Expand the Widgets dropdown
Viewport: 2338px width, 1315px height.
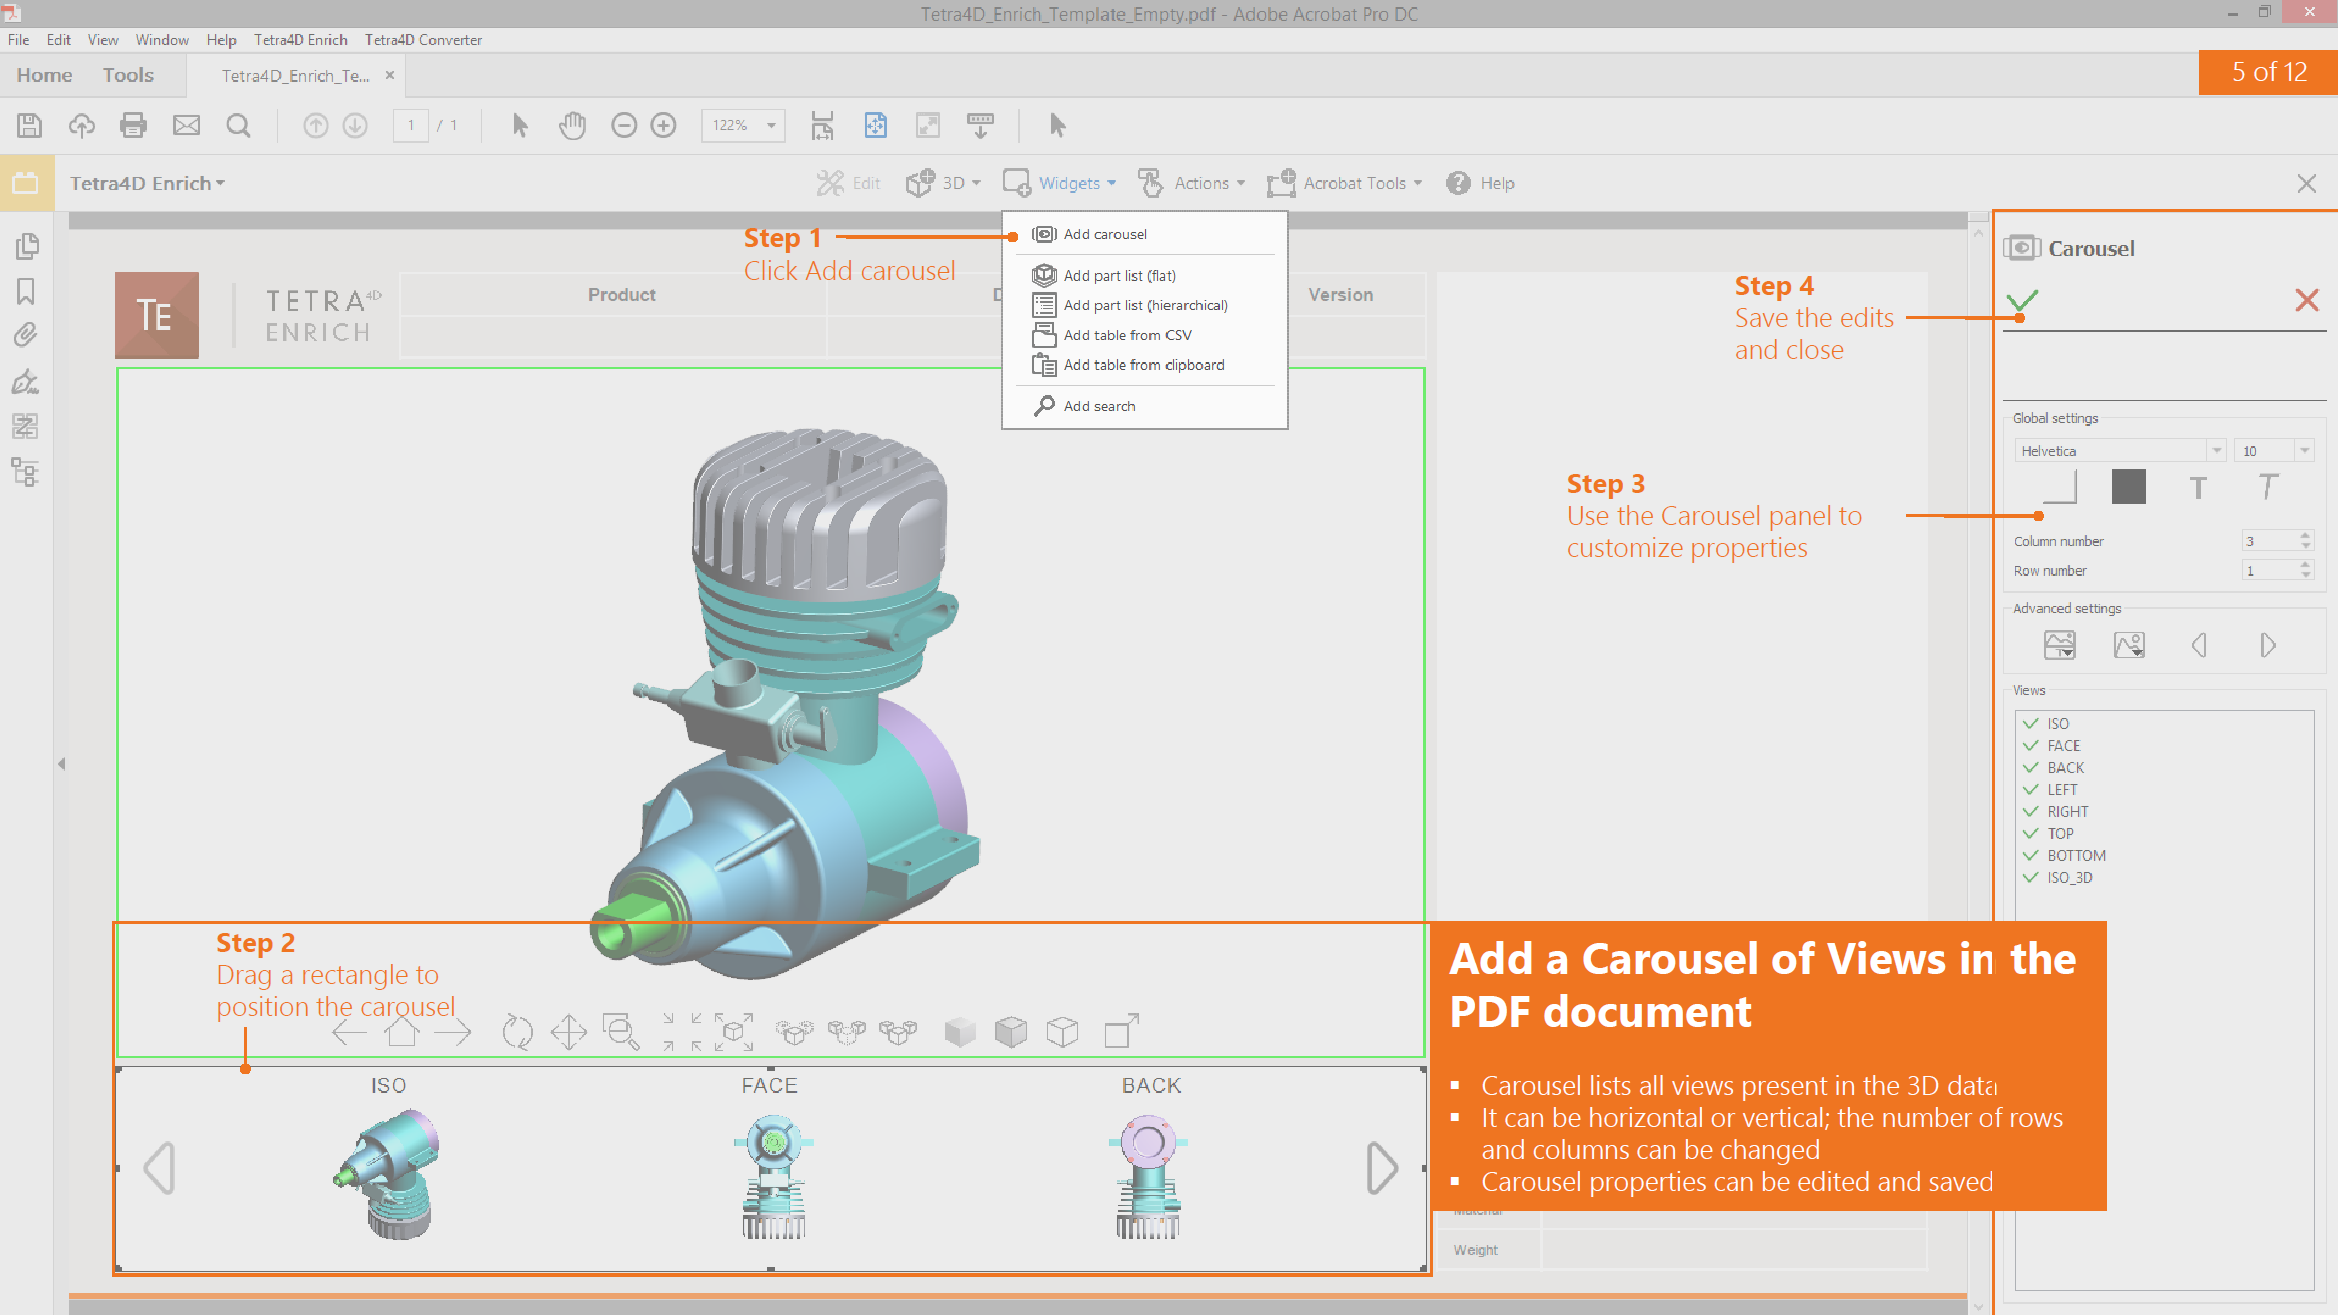tap(1060, 183)
